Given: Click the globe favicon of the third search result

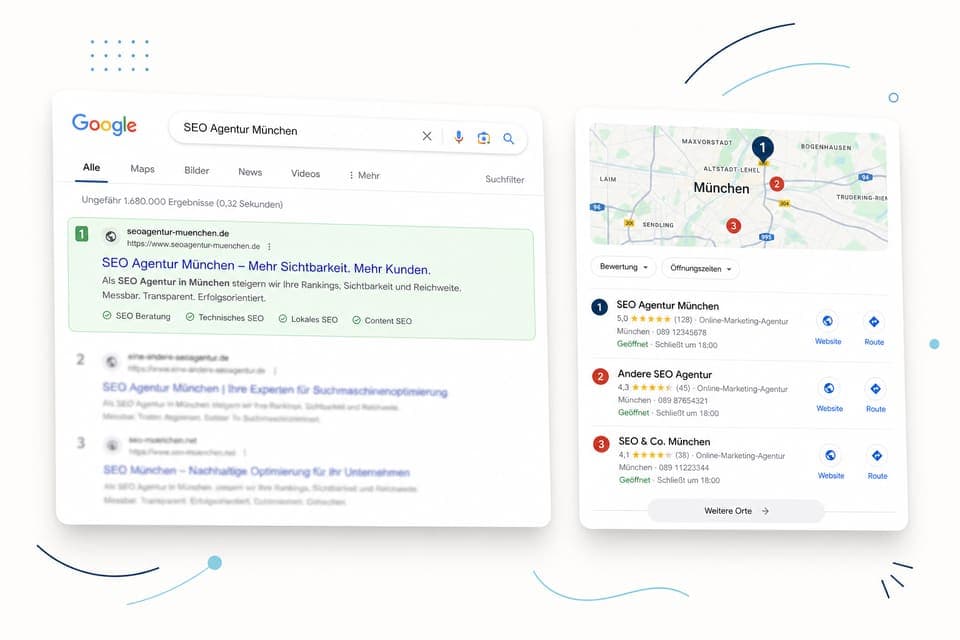Looking at the screenshot, I should (x=112, y=445).
